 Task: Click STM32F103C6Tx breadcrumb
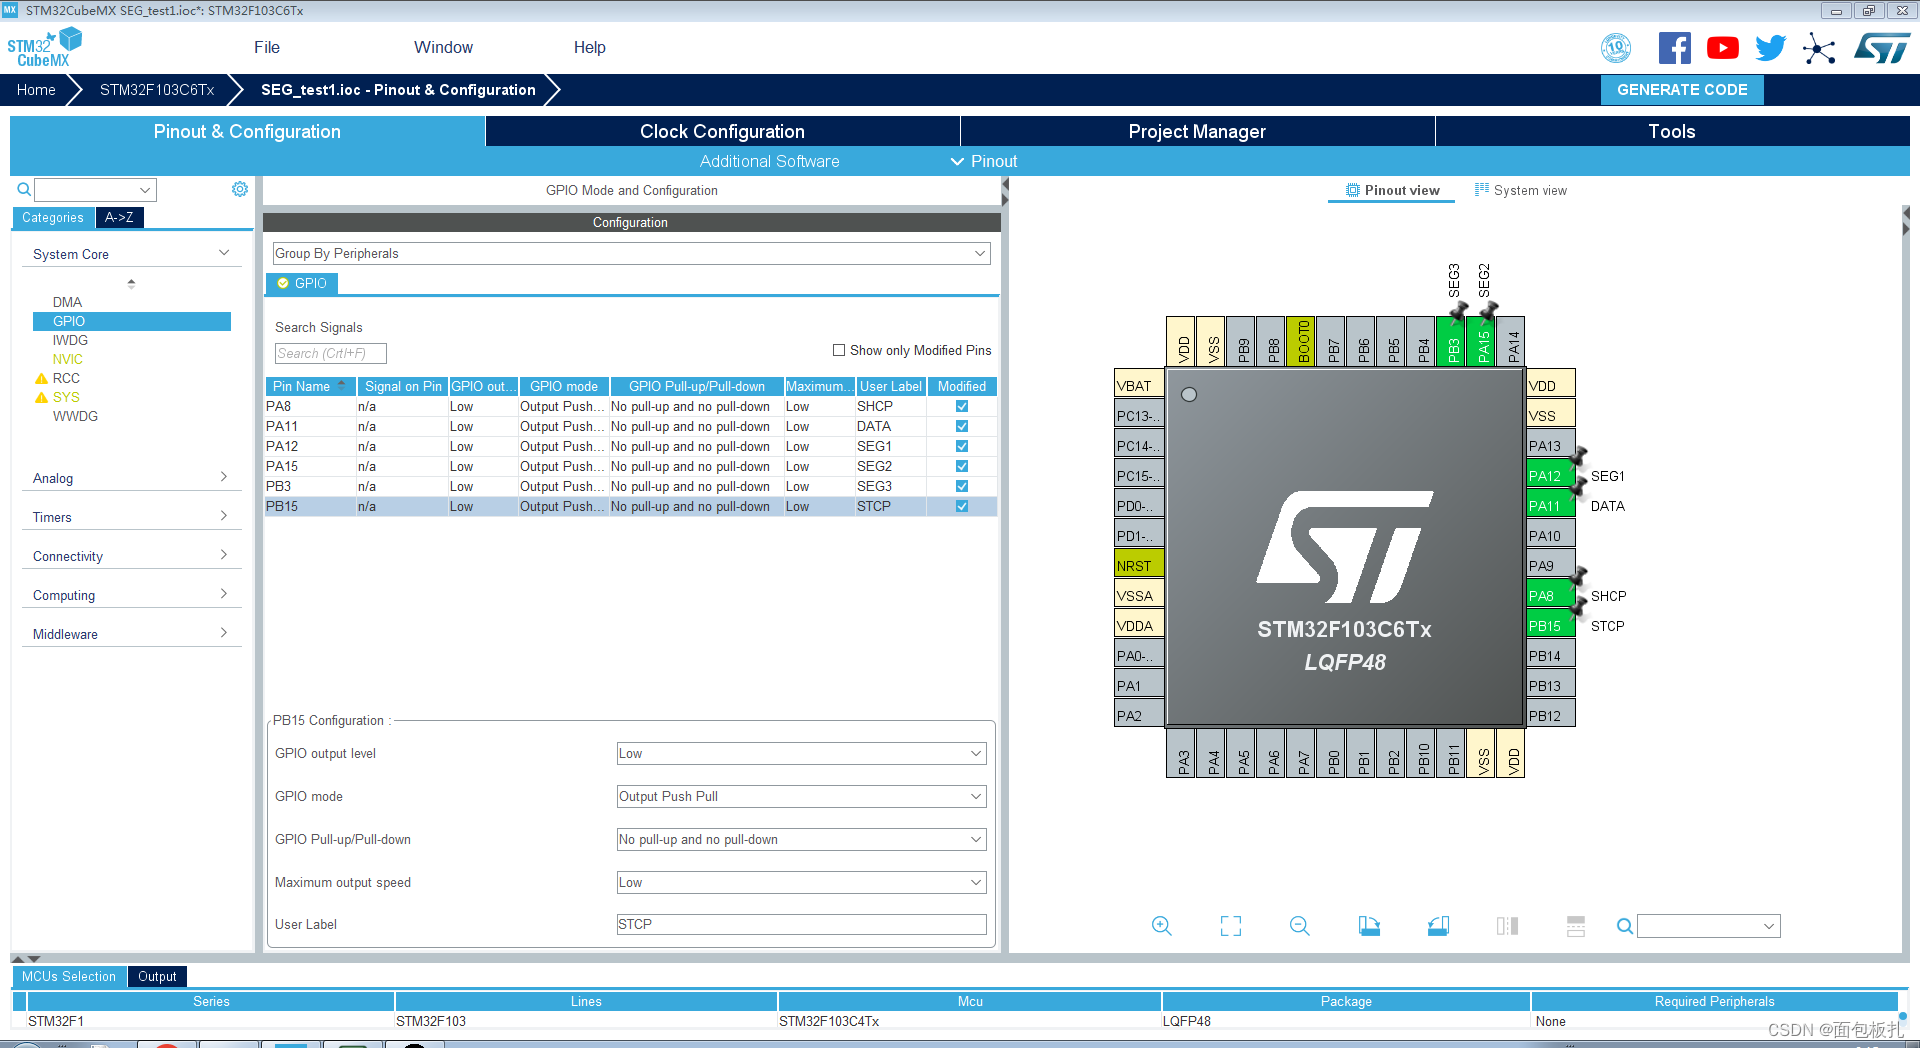pyautogui.click(x=157, y=90)
